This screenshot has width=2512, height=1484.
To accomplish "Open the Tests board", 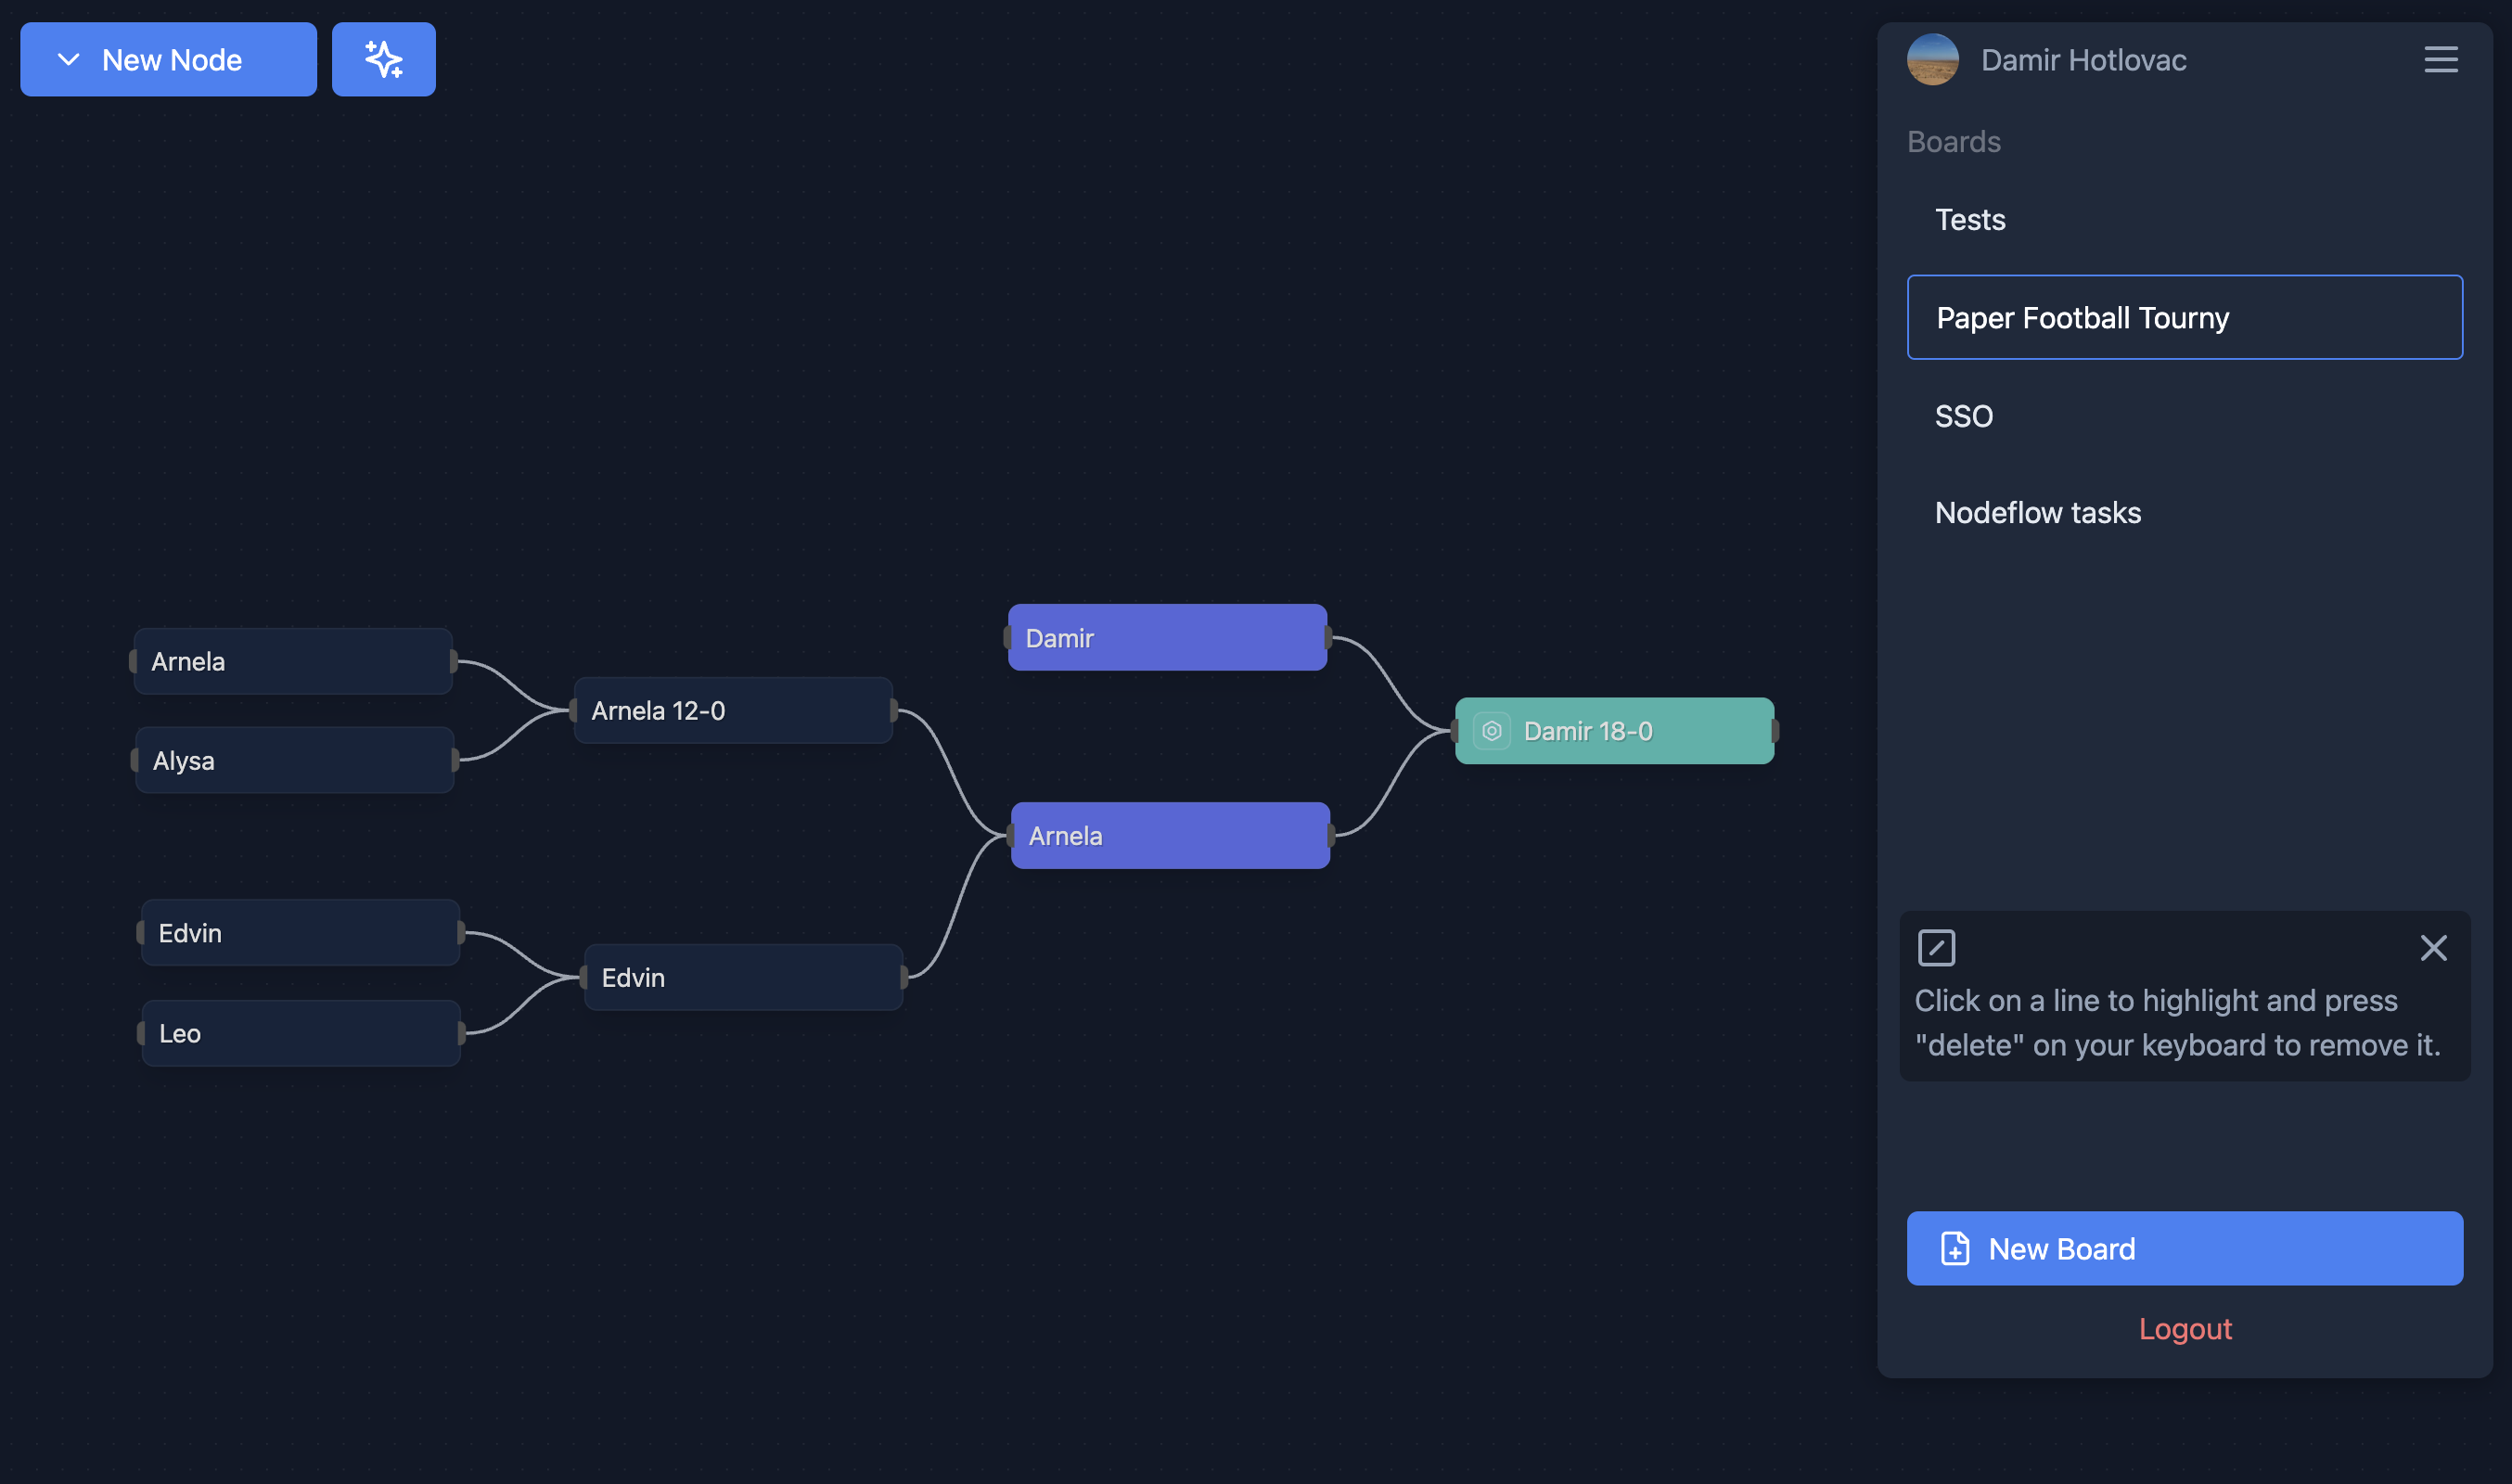I will coord(1970,220).
